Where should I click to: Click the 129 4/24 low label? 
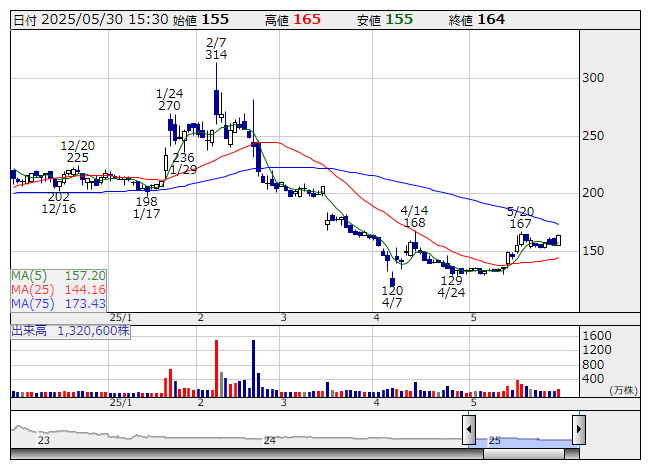coord(451,286)
